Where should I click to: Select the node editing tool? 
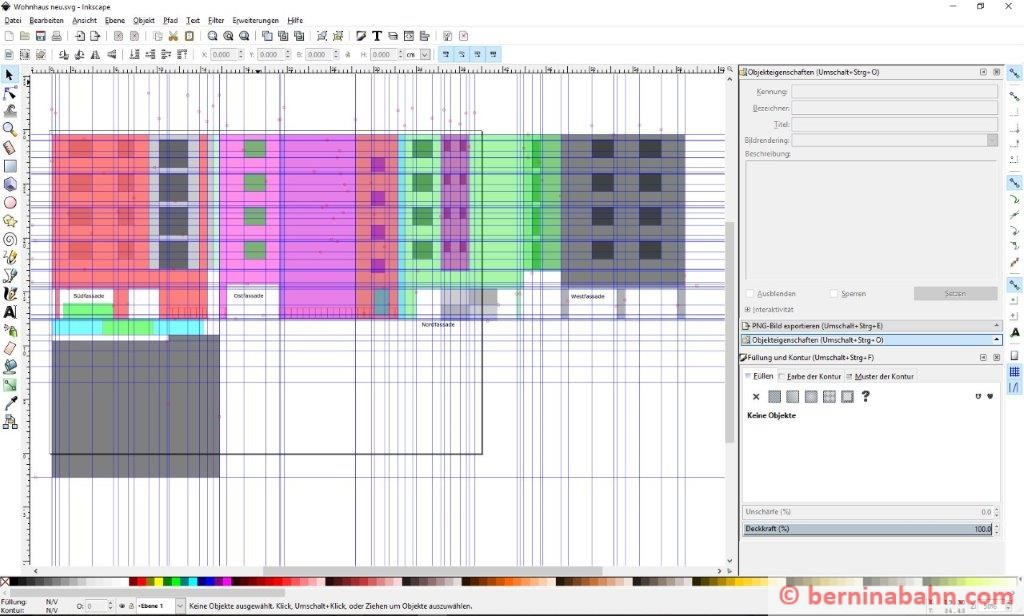point(10,92)
